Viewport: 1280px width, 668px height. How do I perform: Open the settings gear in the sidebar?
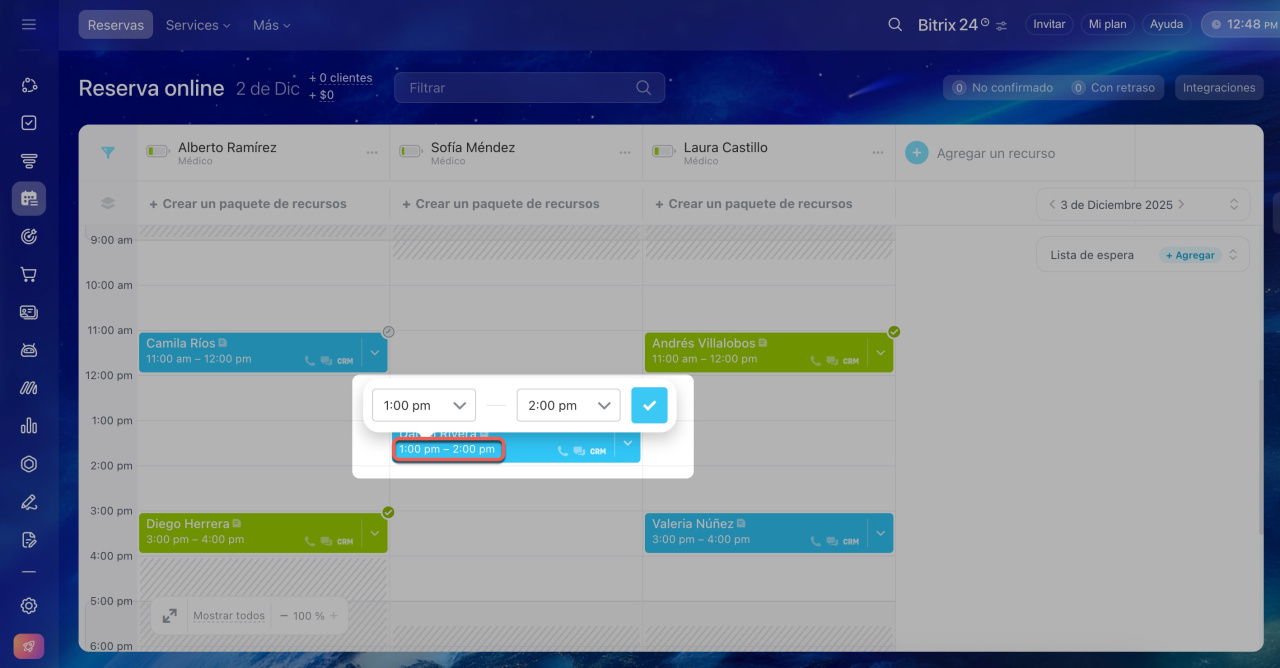click(x=29, y=605)
